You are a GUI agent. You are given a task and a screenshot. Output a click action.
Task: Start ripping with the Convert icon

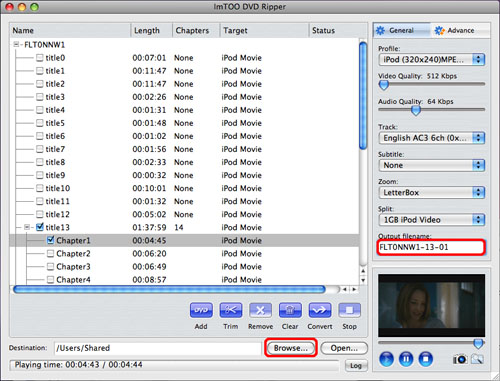pos(320,310)
